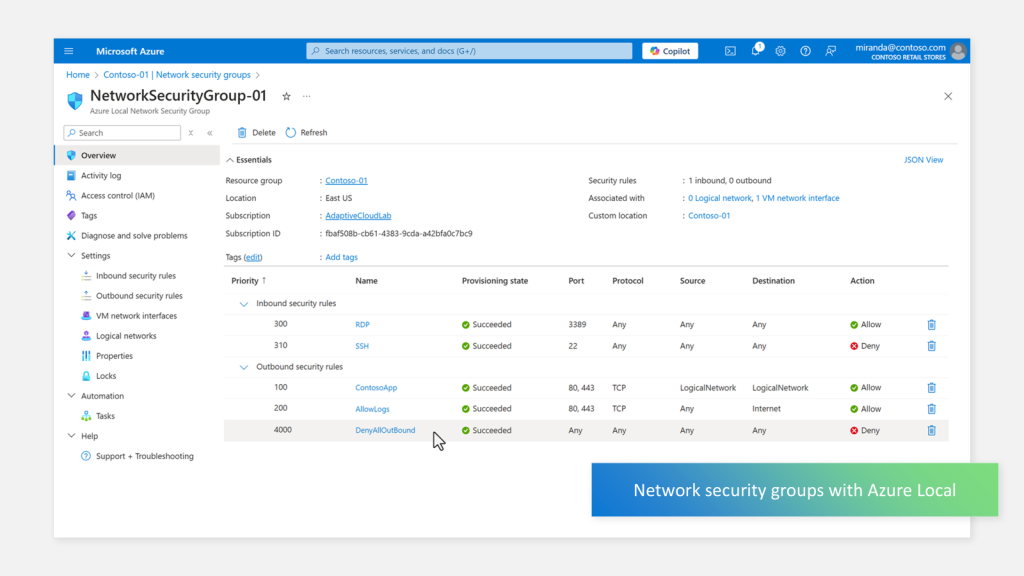Open more options ellipsis next to title
The height and width of the screenshot is (576, 1024).
click(x=306, y=97)
